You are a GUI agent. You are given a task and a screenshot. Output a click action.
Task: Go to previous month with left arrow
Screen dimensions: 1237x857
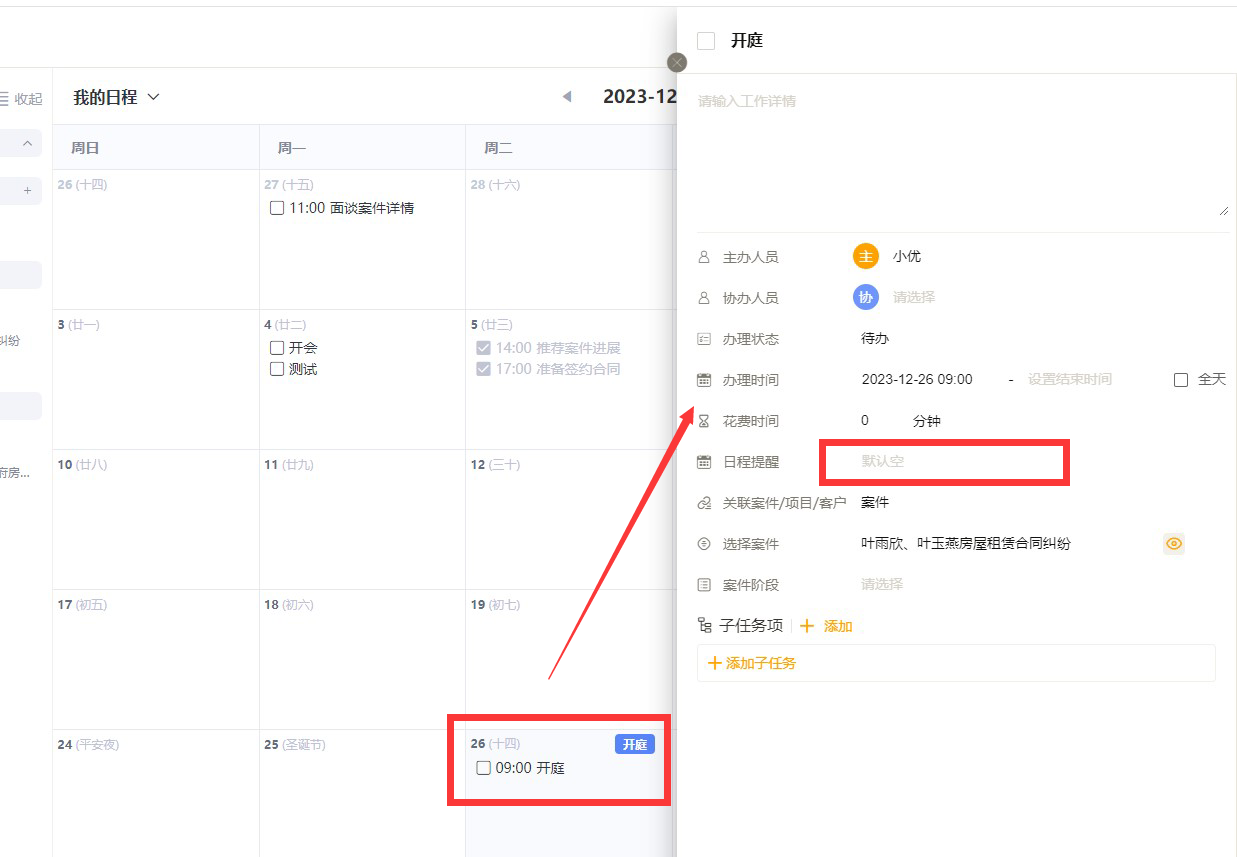click(x=567, y=97)
